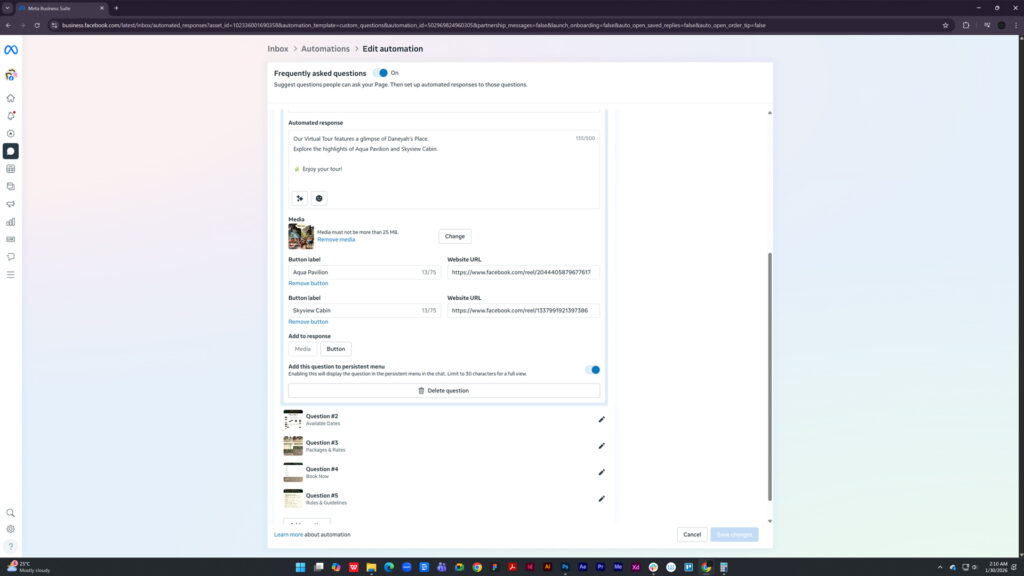1024x576 pixels.
Task: Edit Question #2 Available Dates pencil icon
Action: [601, 420]
